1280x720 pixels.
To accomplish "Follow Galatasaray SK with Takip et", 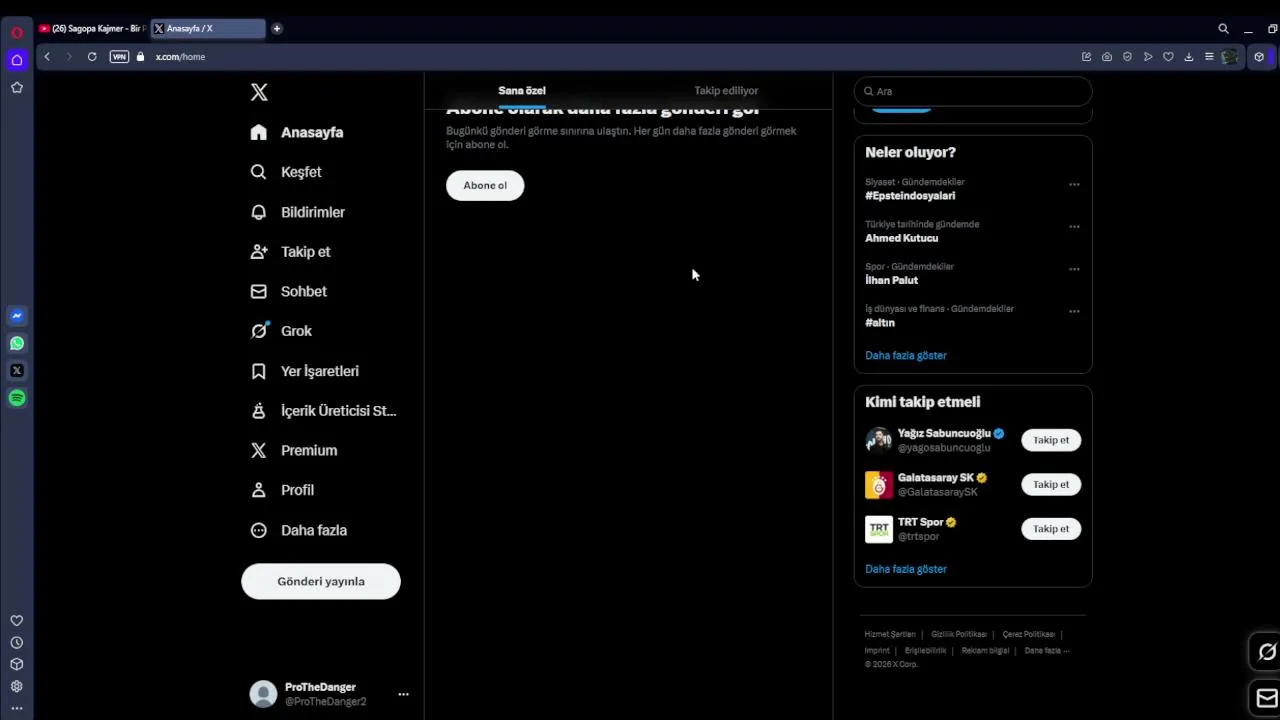I will click(x=1051, y=484).
